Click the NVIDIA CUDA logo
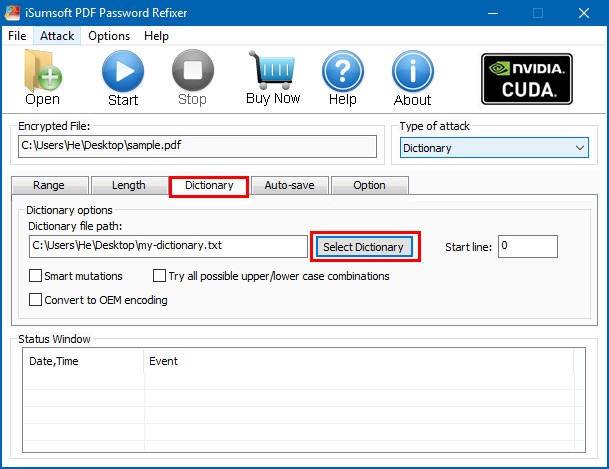Viewport: 609px width, 469px height. pos(527,79)
